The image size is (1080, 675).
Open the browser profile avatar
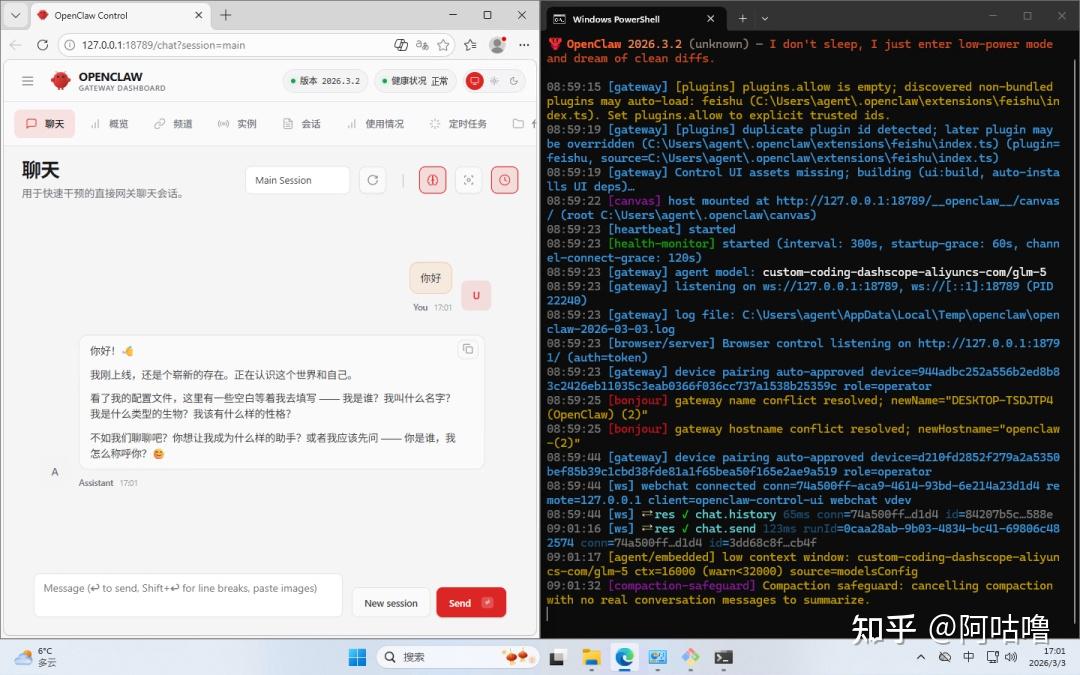click(x=497, y=45)
